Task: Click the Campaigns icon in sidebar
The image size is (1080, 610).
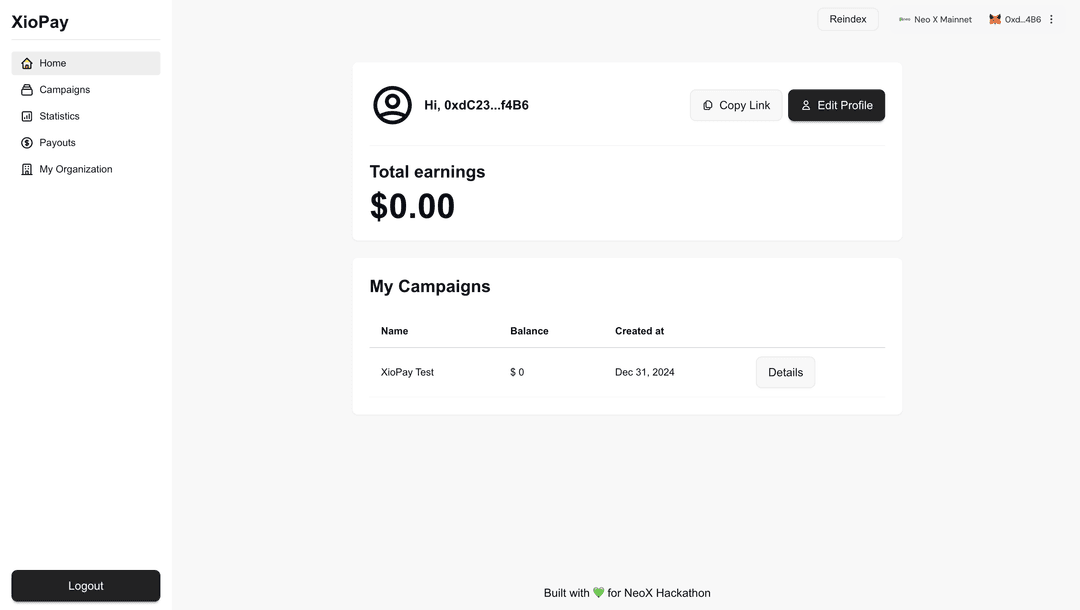Action: pos(27,90)
